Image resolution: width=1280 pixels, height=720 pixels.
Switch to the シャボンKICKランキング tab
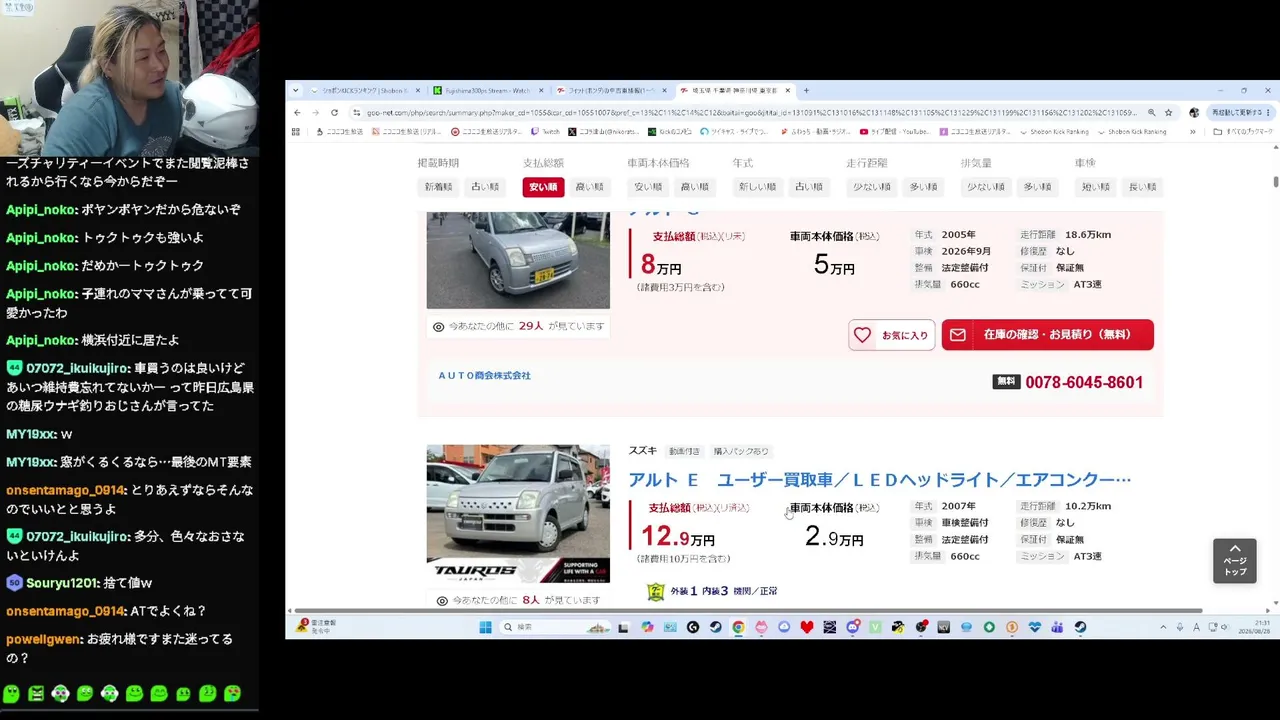pyautogui.click(x=366, y=91)
